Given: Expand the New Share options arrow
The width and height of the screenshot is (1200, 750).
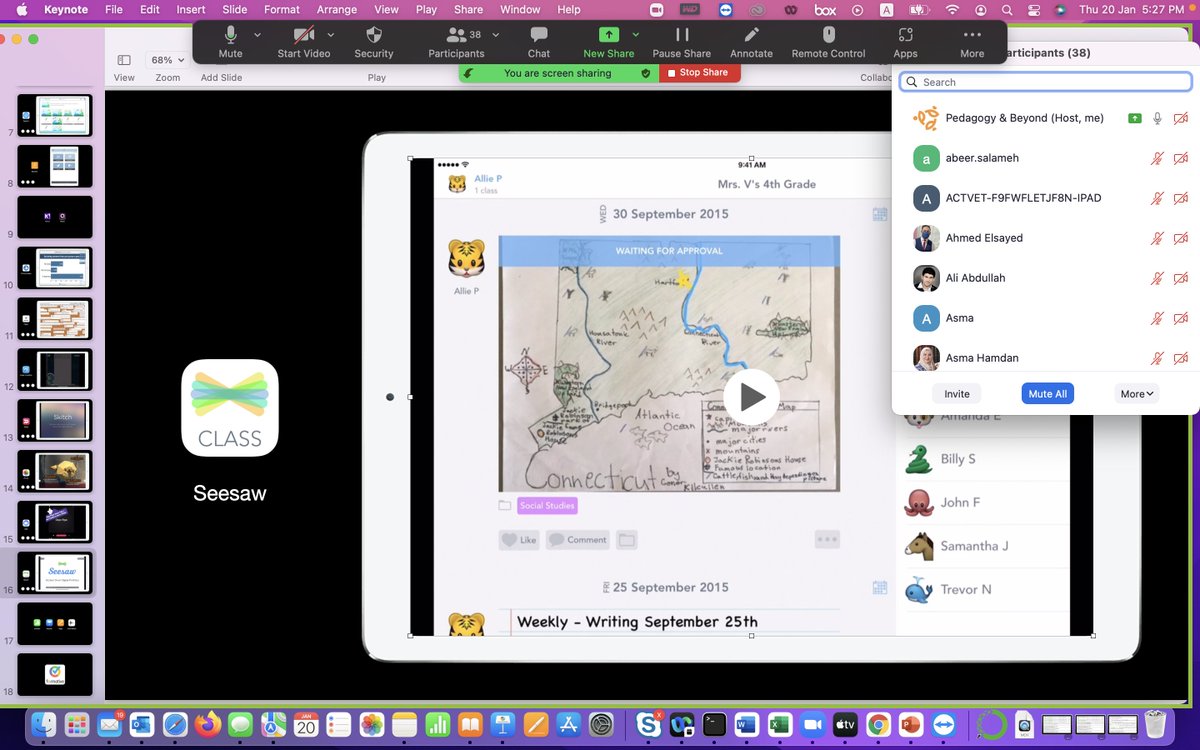Looking at the screenshot, I should click(x=636, y=34).
